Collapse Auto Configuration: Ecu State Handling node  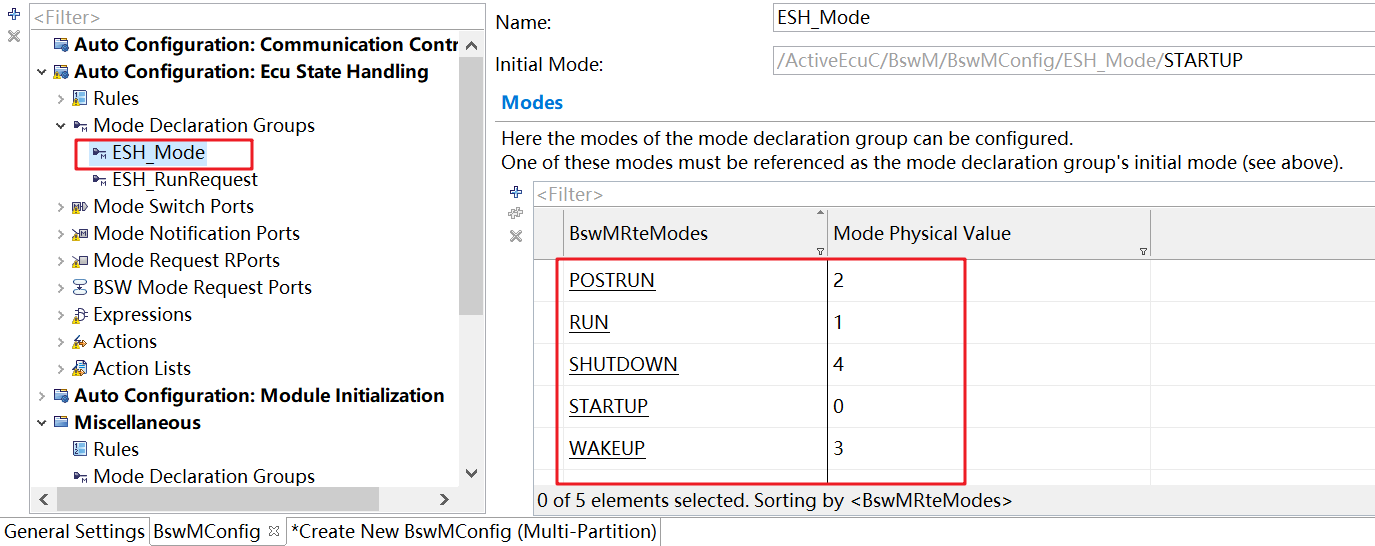(42, 72)
